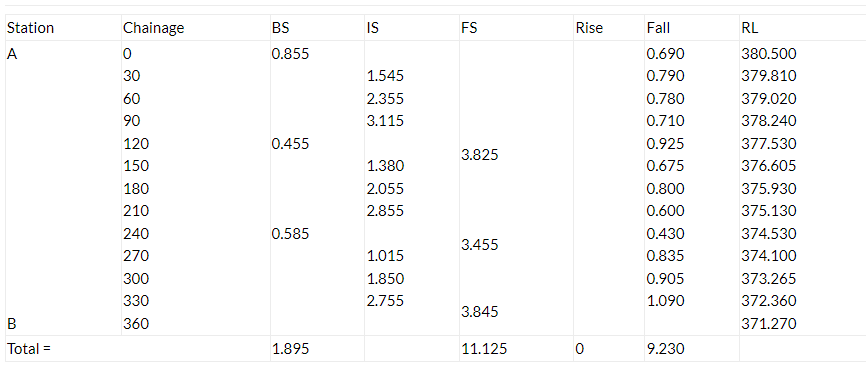Select foresight value 3.845
The height and width of the screenshot is (366, 866).
click(479, 312)
